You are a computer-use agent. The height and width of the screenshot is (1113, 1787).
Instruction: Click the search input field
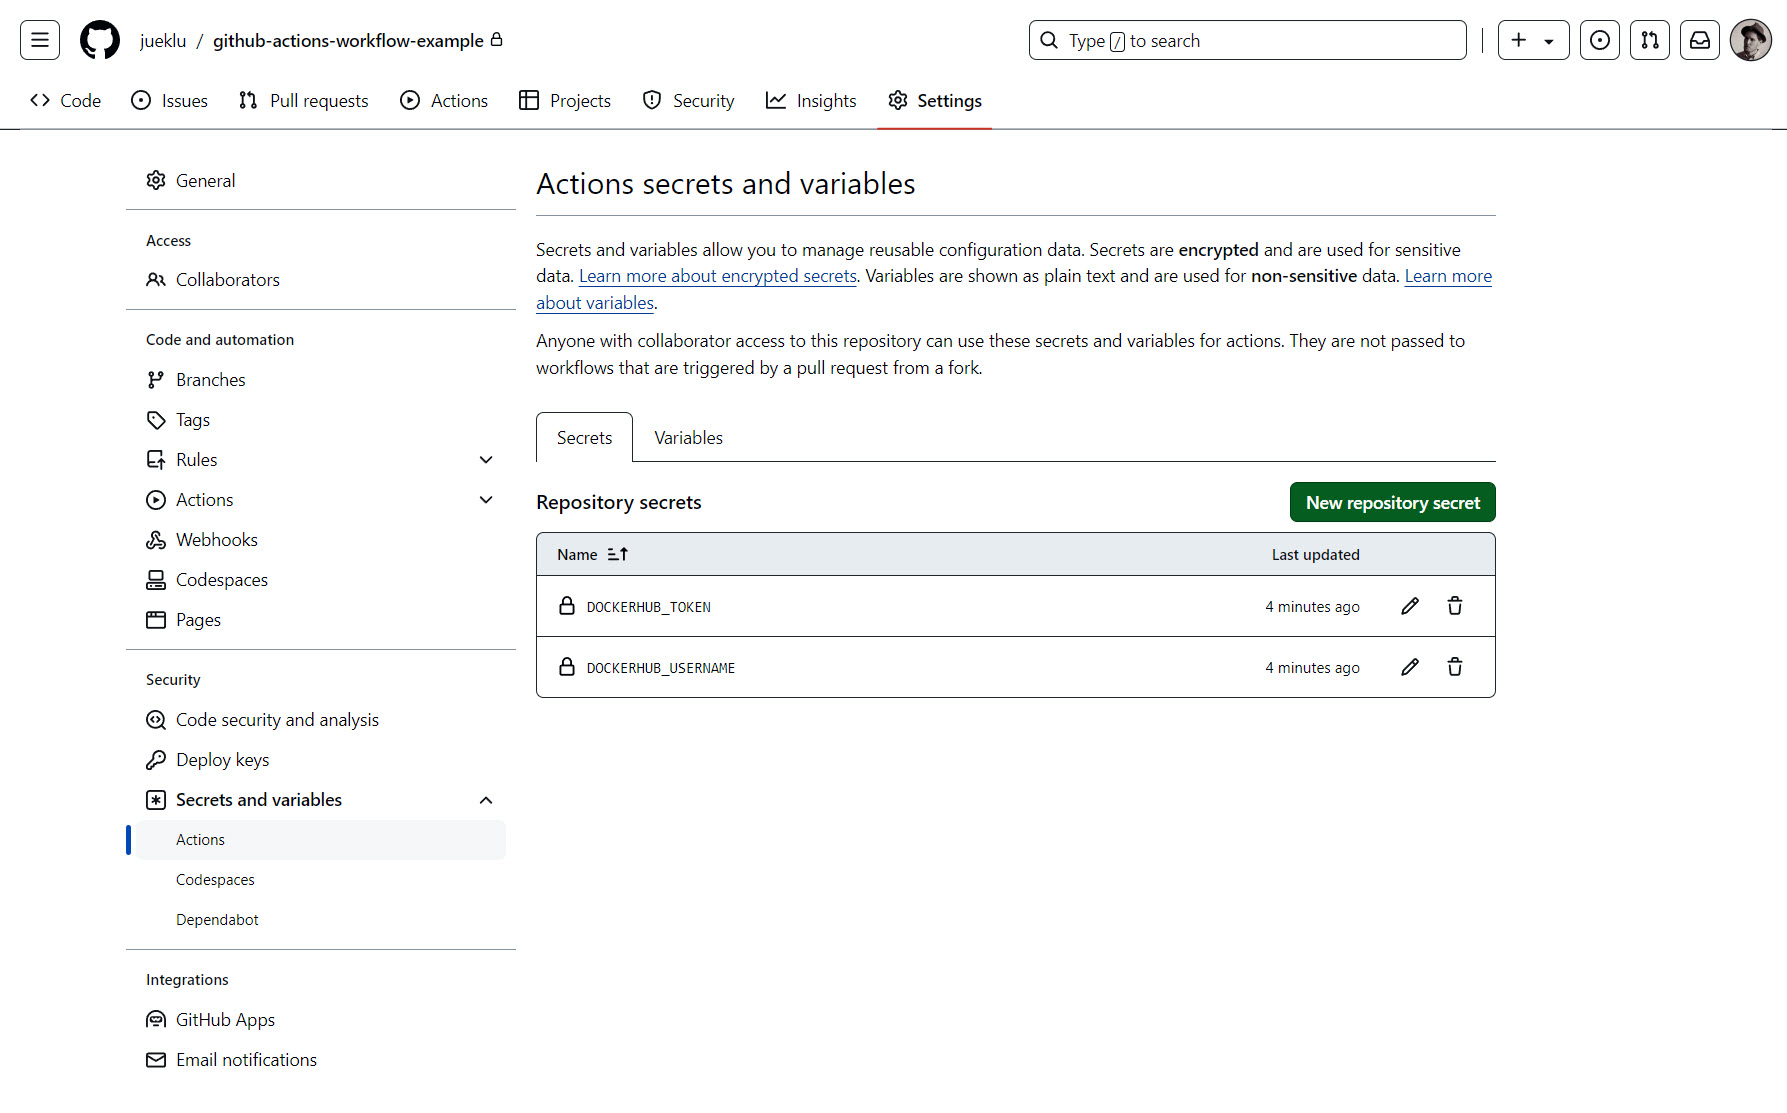click(x=1247, y=40)
